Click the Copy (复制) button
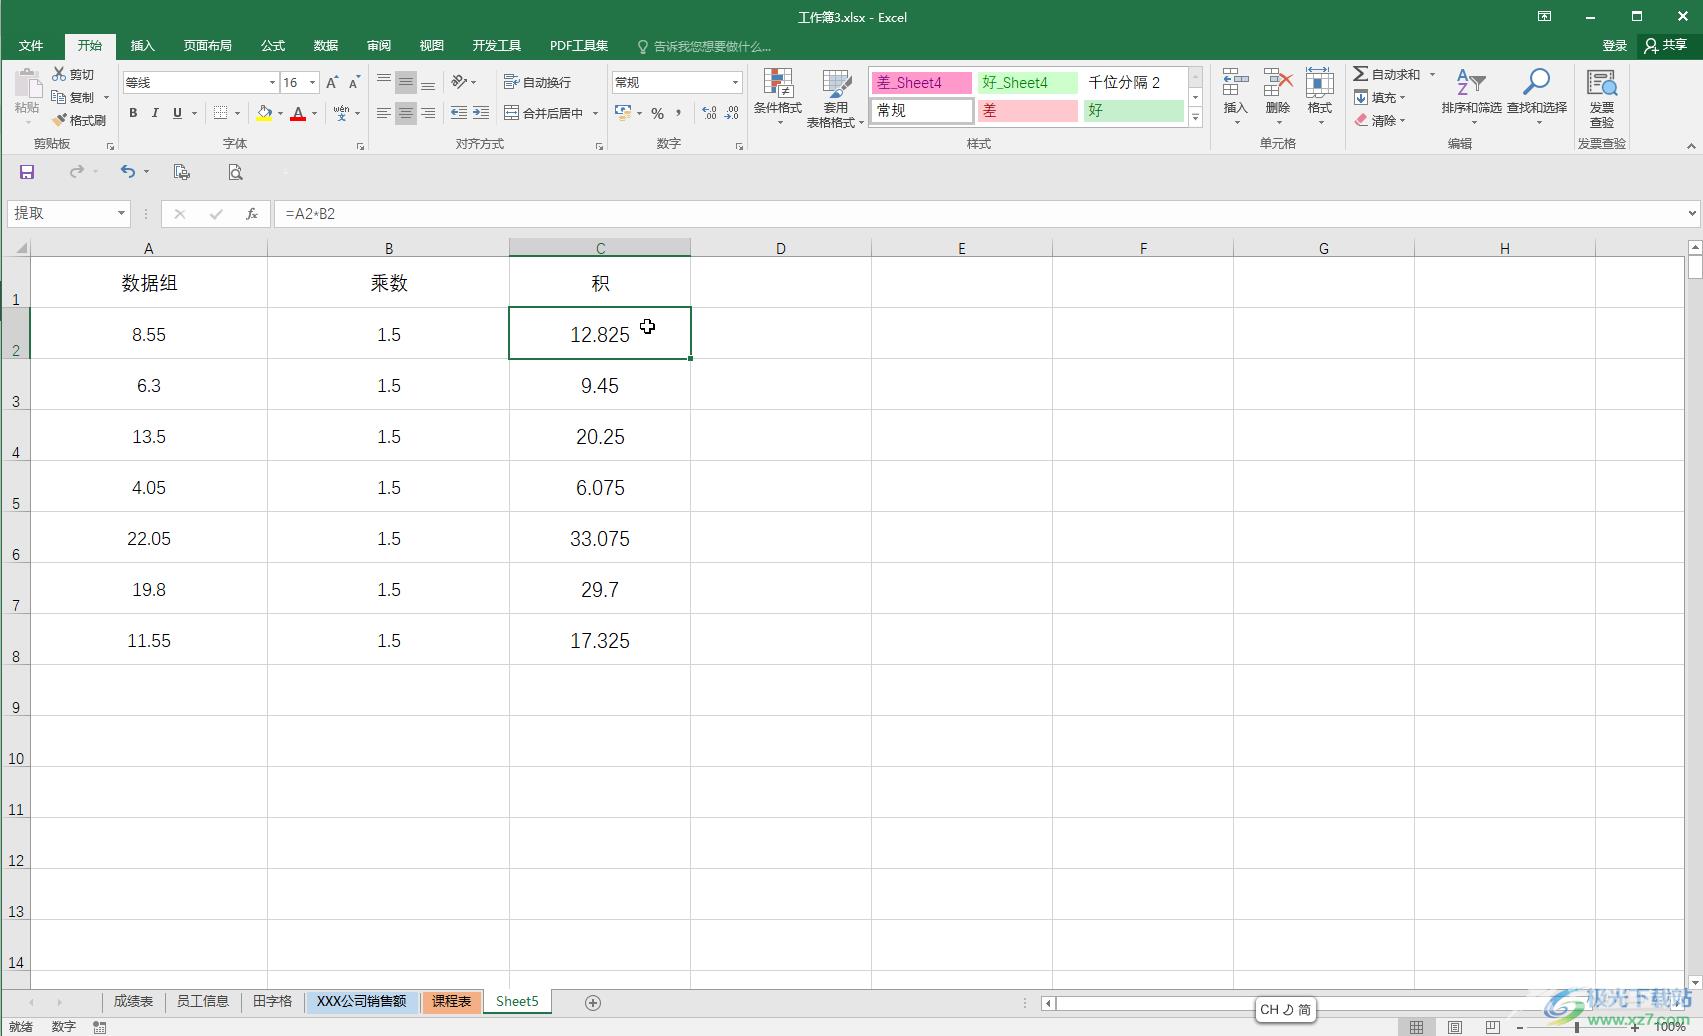 click(x=73, y=98)
